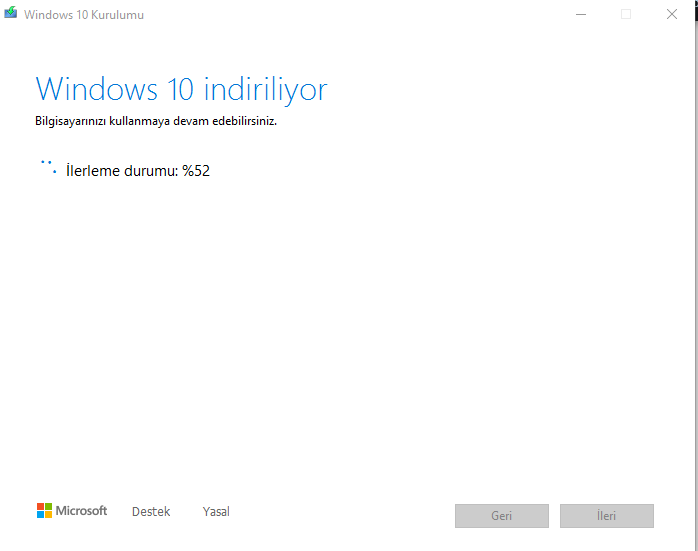Screen dimensions: 698x551
Task: Click the Microsoft logo in the footer
Action: tap(72, 510)
